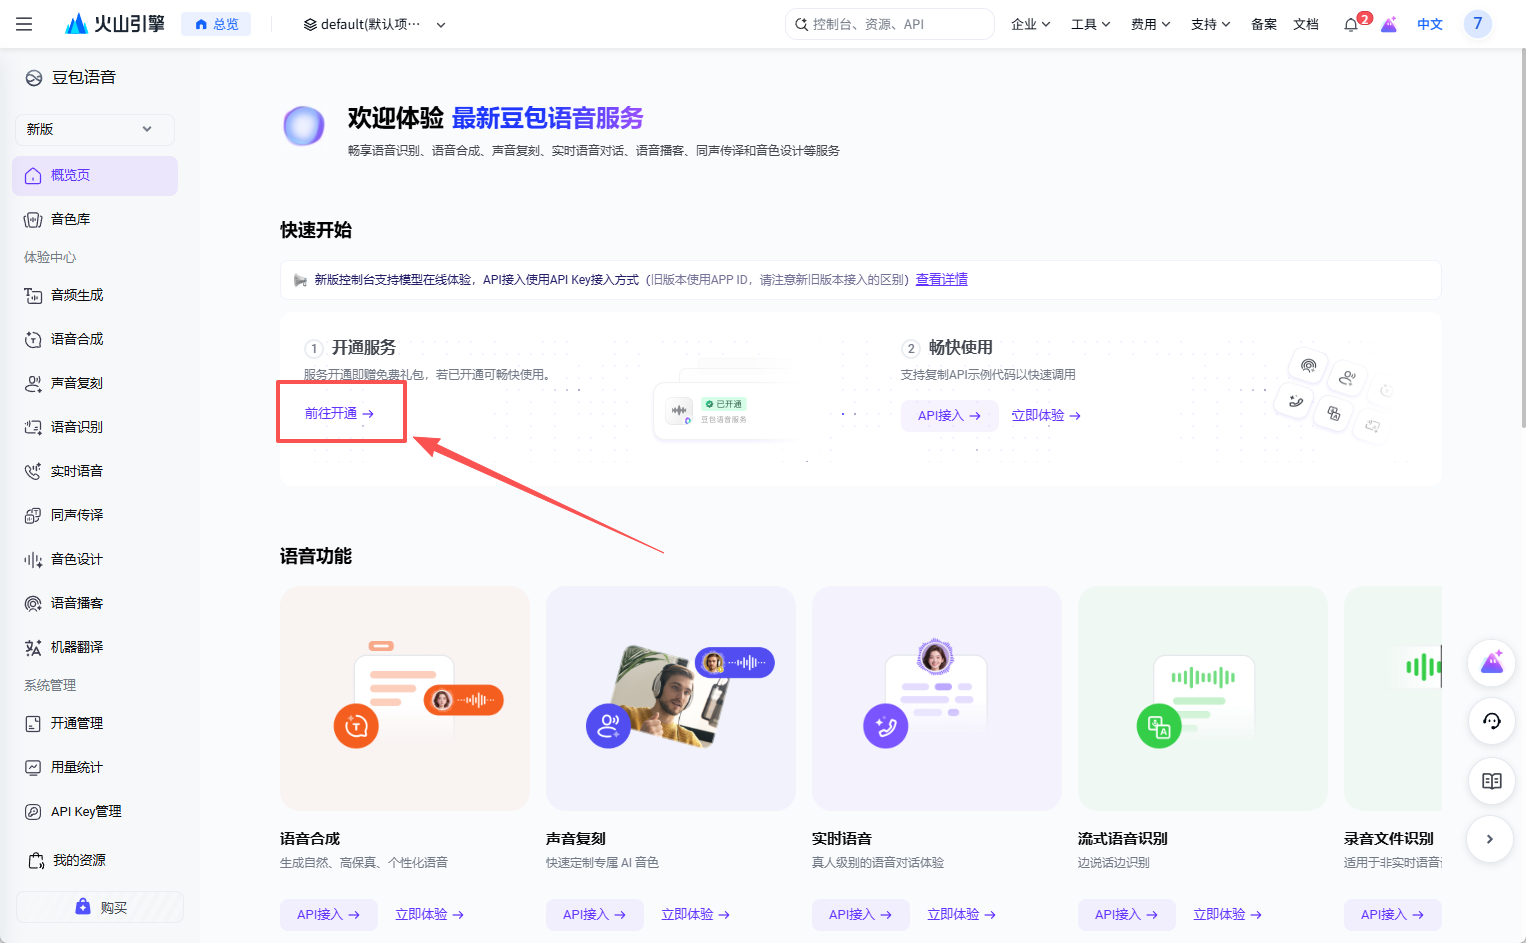Click the 查看详情 link
Image resolution: width=1526 pixels, height=943 pixels.
[942, 279]
